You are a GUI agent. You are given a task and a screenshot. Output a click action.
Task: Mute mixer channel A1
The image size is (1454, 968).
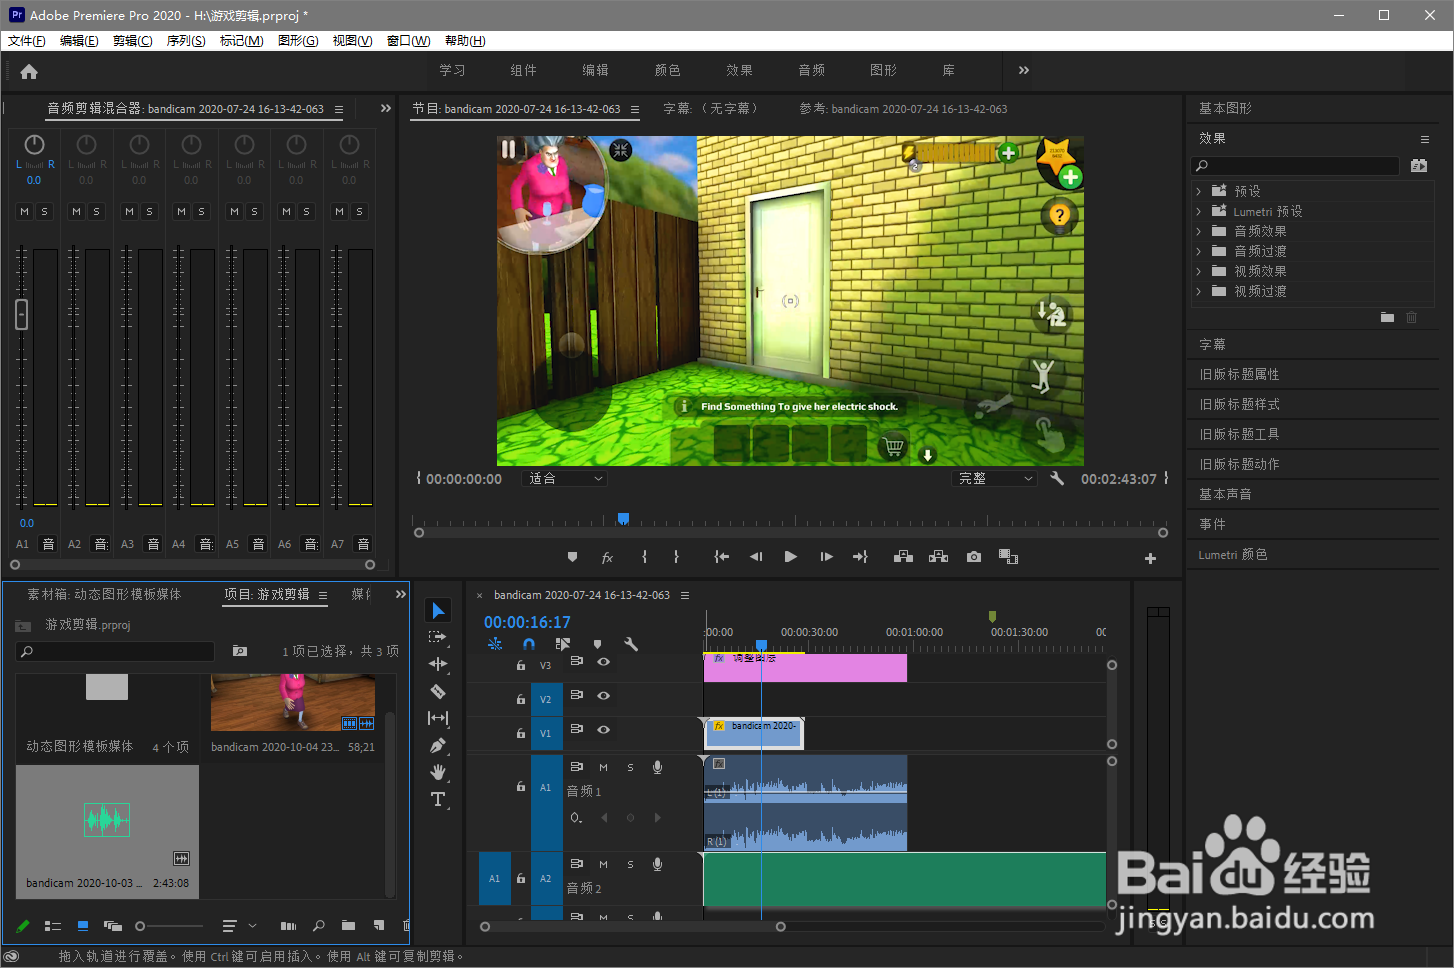(x=24, y=211)
